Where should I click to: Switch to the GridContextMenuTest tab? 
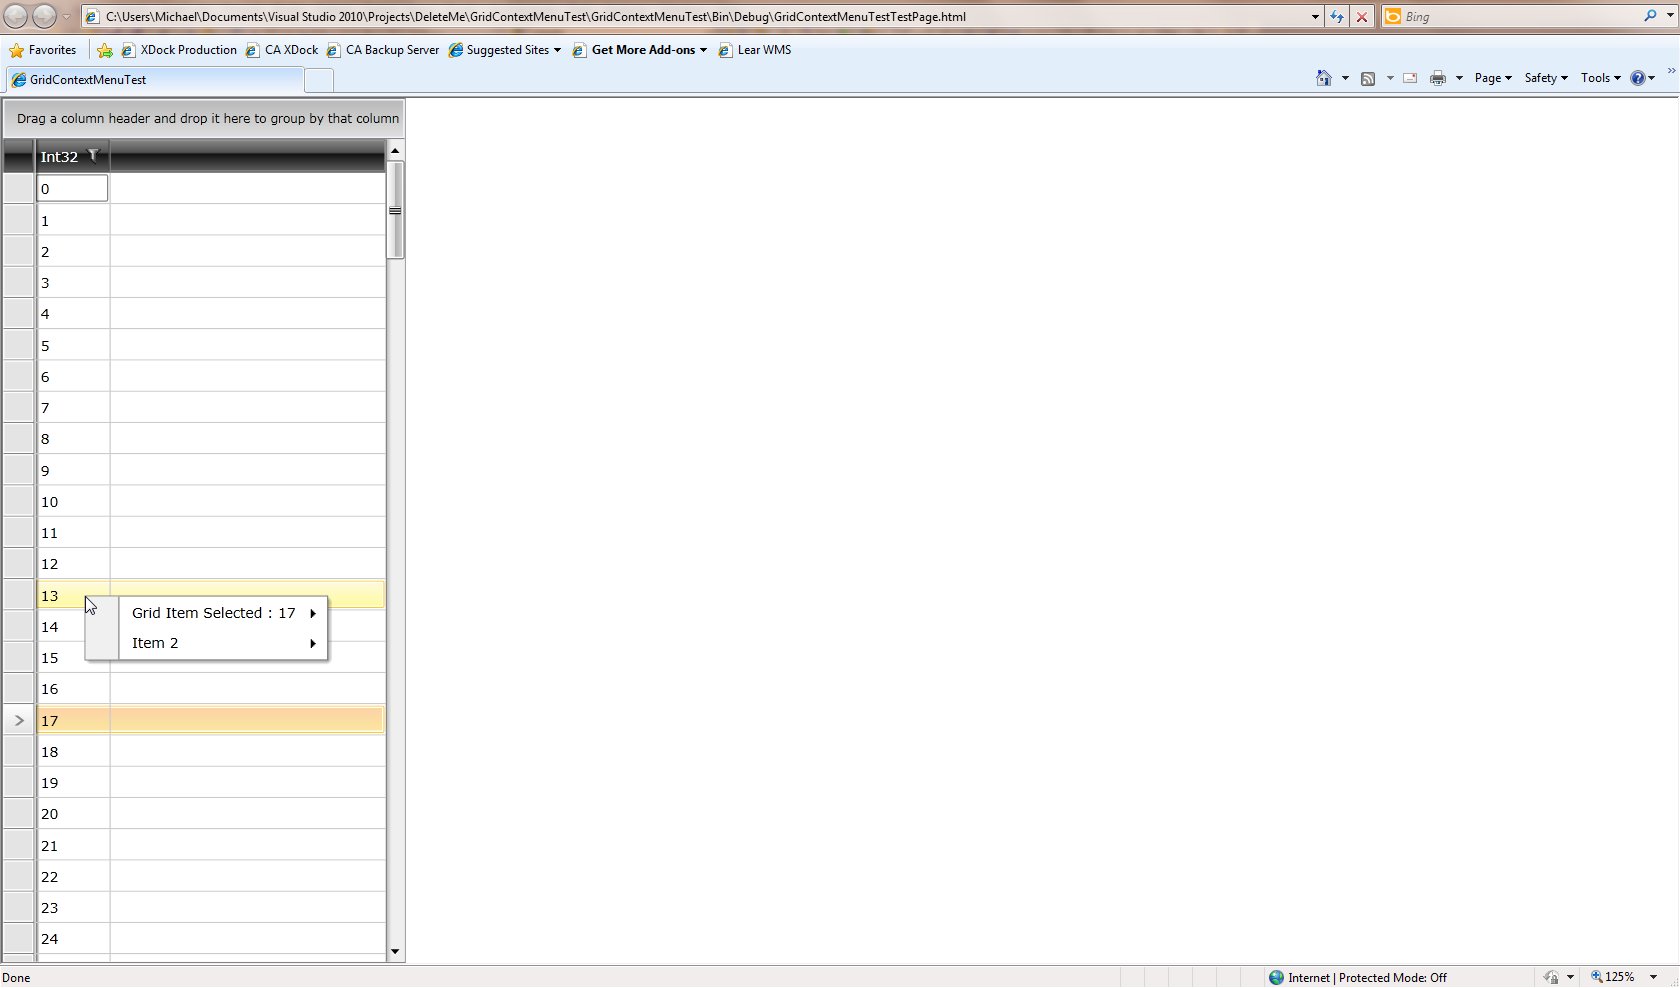pyautogui.click(x=154, y=80)
